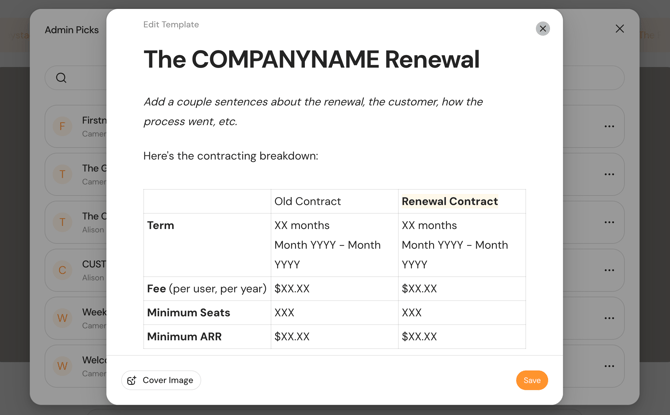This screenshot has height=415, width=670.
Task: Open the ellipsis menu for the 'CUST' row
Action: coord(608,270)
